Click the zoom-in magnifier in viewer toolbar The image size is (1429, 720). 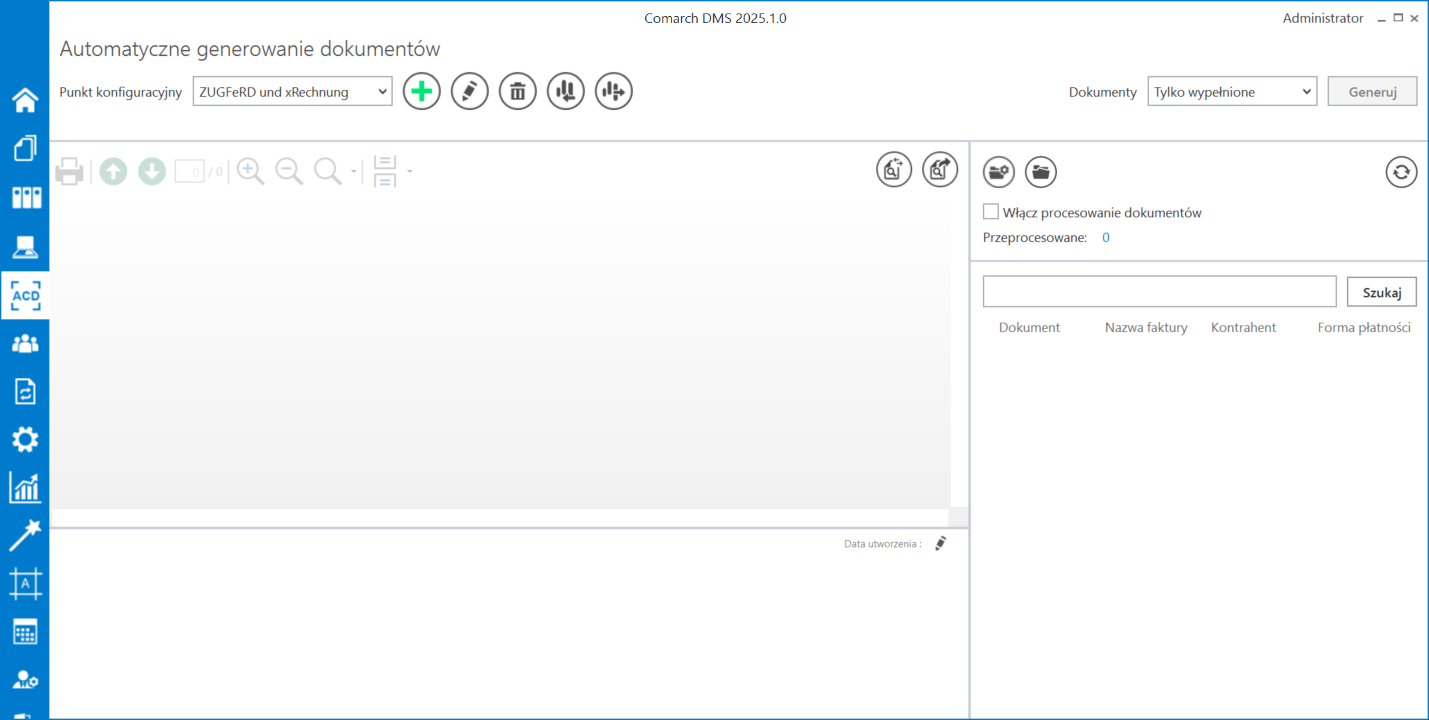point(251,171)
